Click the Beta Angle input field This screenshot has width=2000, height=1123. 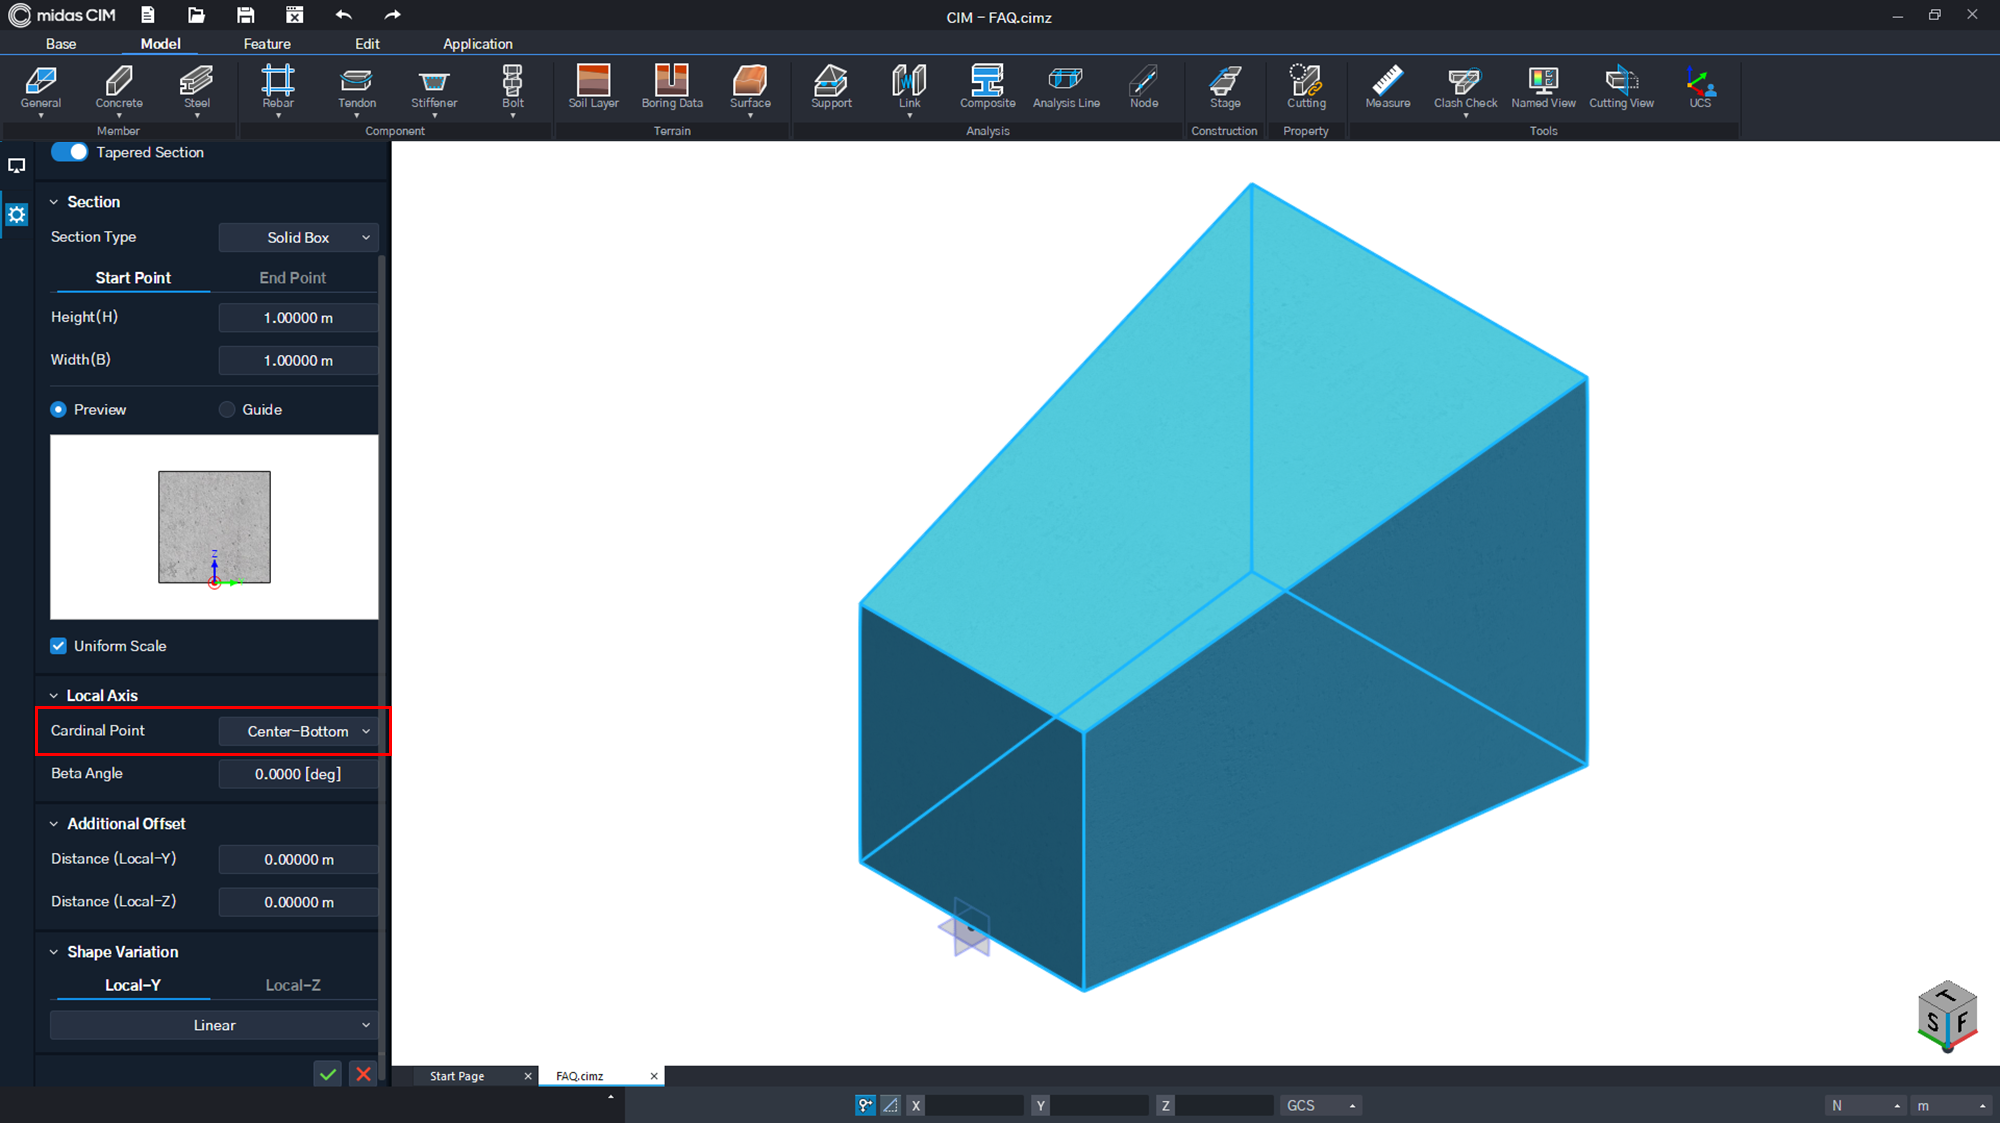coord(298,774)
